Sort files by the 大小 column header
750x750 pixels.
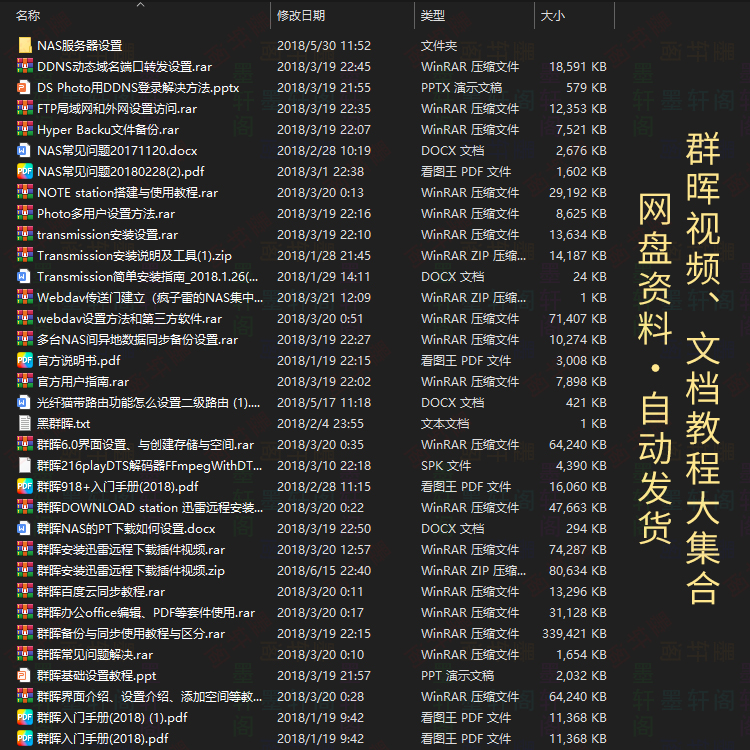553,16
